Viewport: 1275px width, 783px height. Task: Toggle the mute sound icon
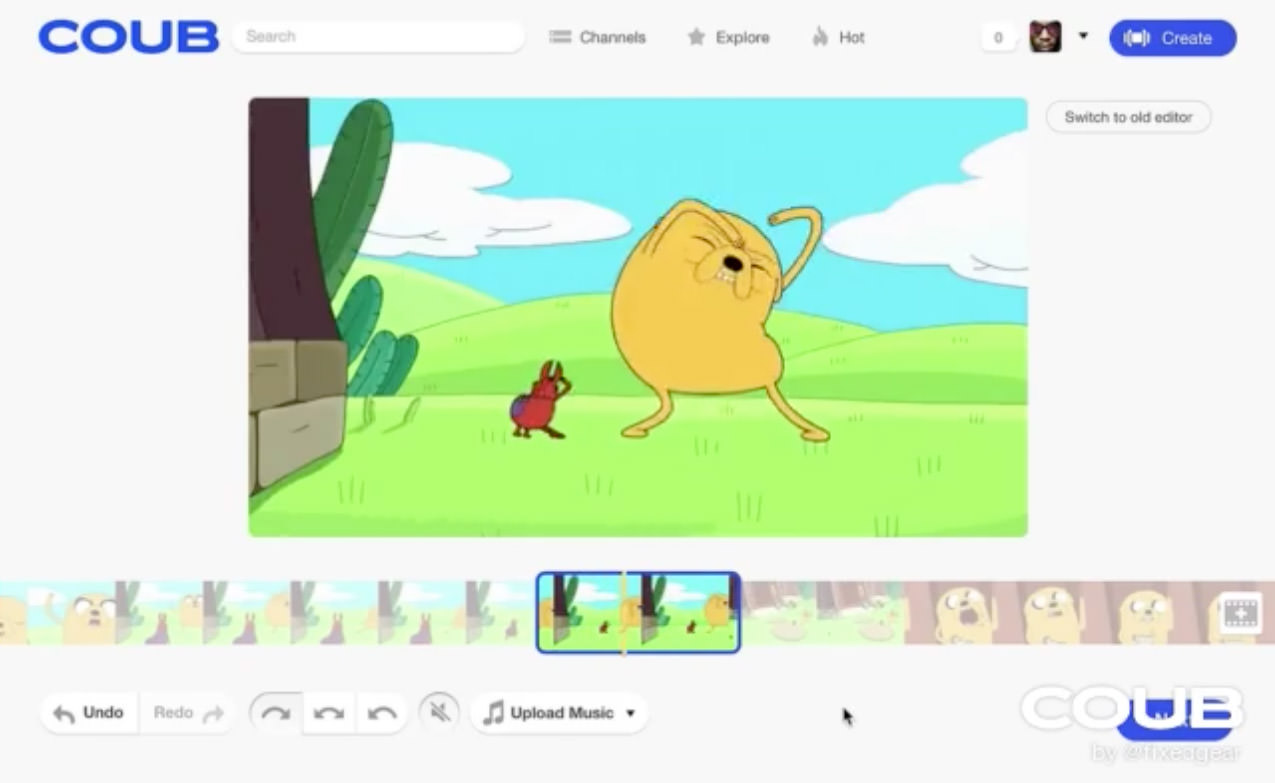coord(439,713)
